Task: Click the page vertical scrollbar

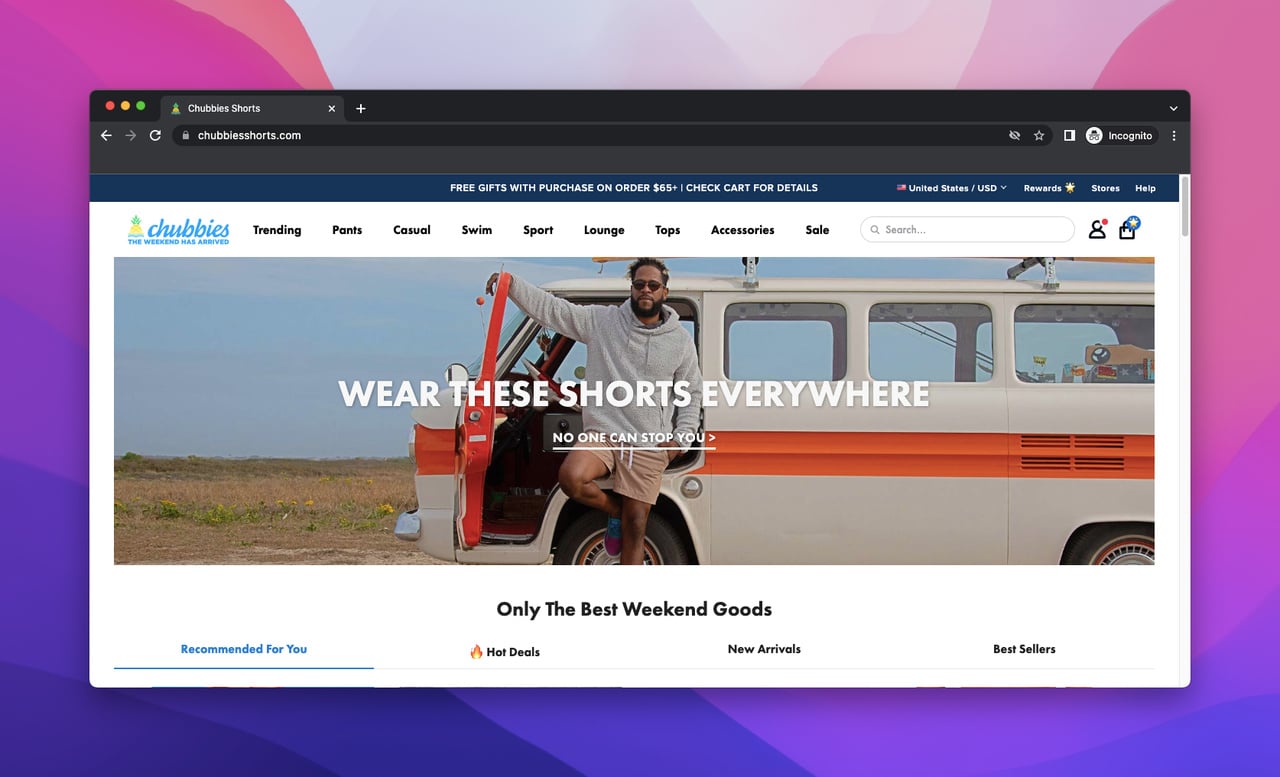Action: pyautogui.click(x=1185, y=208)
